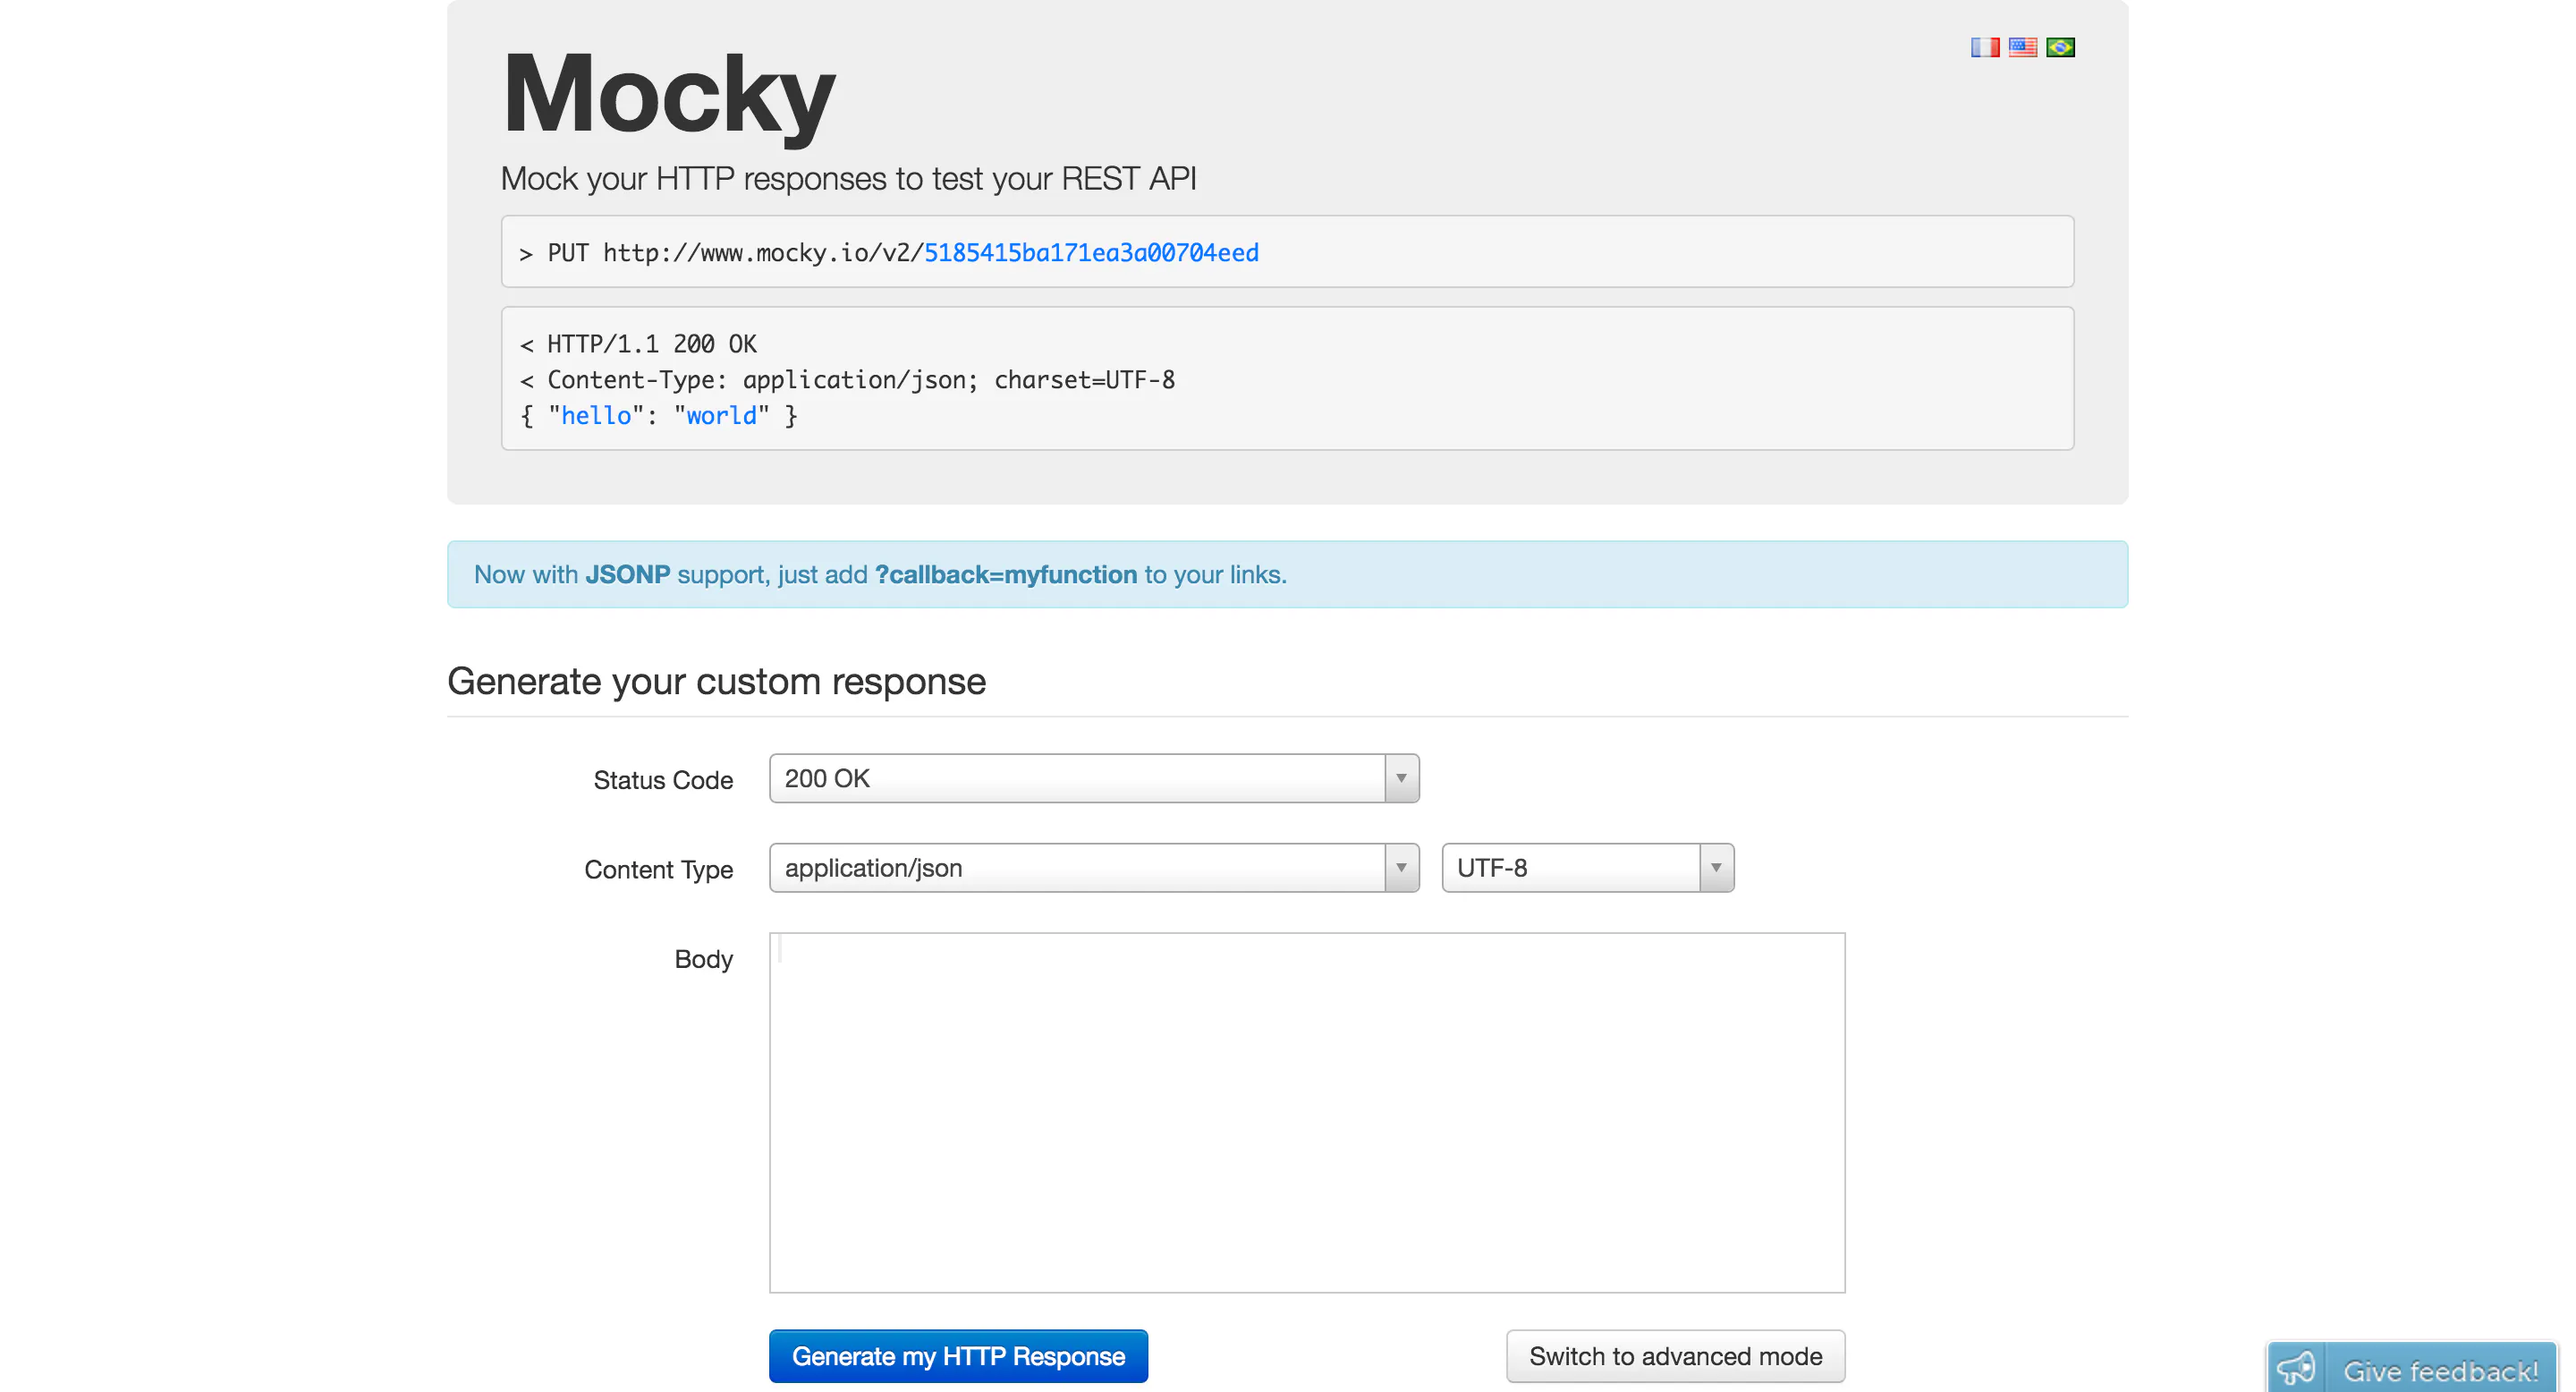This screenshot has height=1392, width=2576.
Task: Click the Mock your HTTP responses tagline
Action: pyautogui.click(x=848, y=178)
